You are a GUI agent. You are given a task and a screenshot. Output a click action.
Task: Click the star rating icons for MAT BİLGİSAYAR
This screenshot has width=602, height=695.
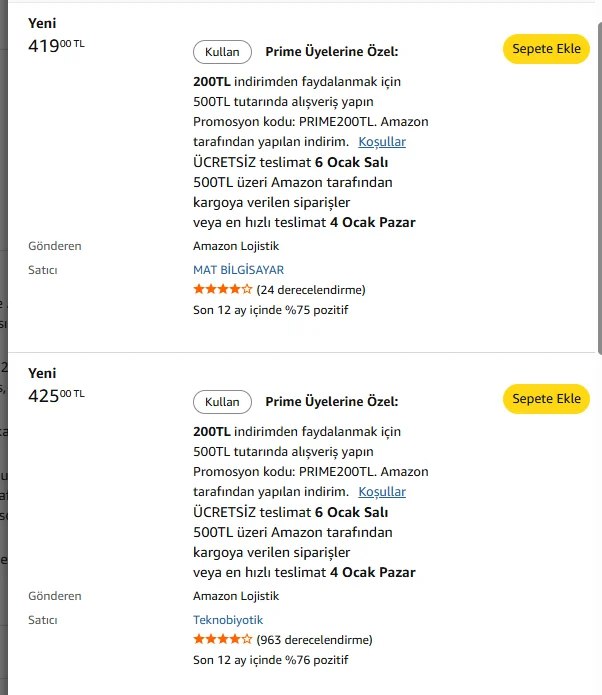click(x=222, y=290)
